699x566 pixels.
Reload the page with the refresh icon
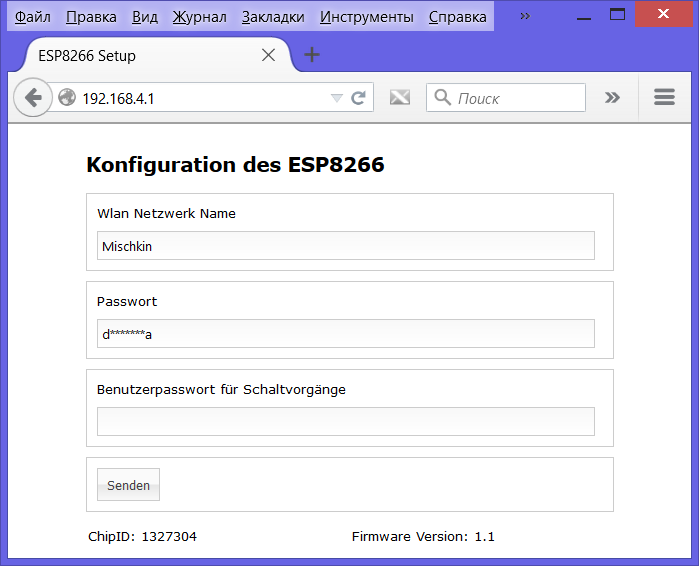[358, 98]
